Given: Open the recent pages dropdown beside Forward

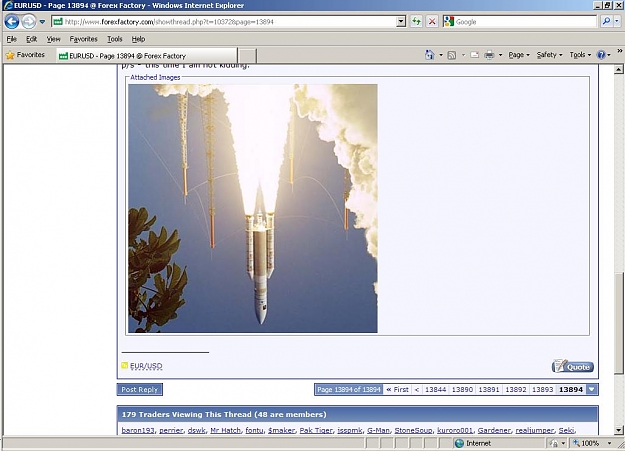Looking at the screenshot, I should click(42, 22).
